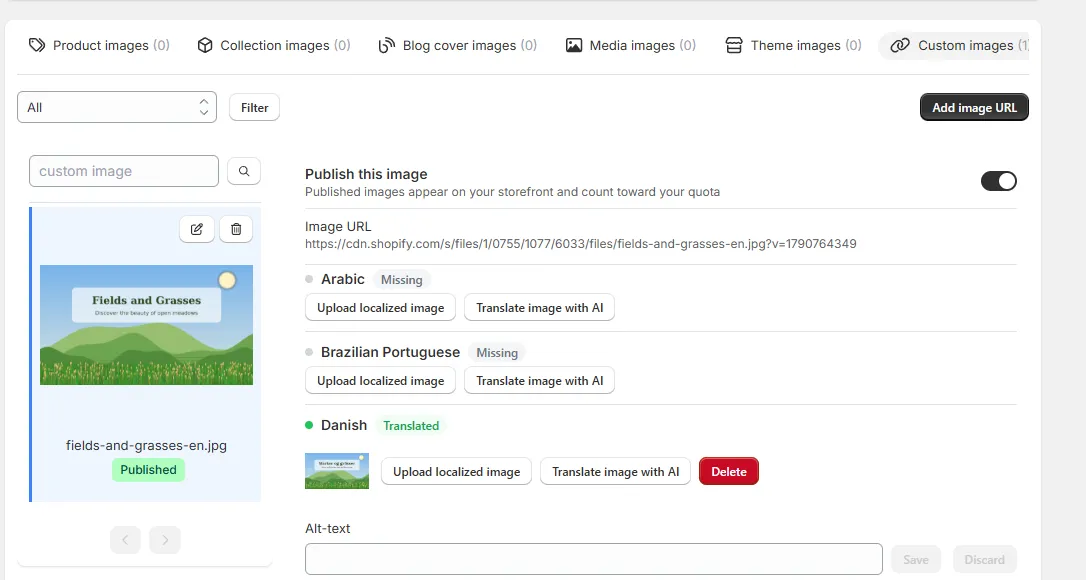Click the Arabic language label

[x=342, y=279]
